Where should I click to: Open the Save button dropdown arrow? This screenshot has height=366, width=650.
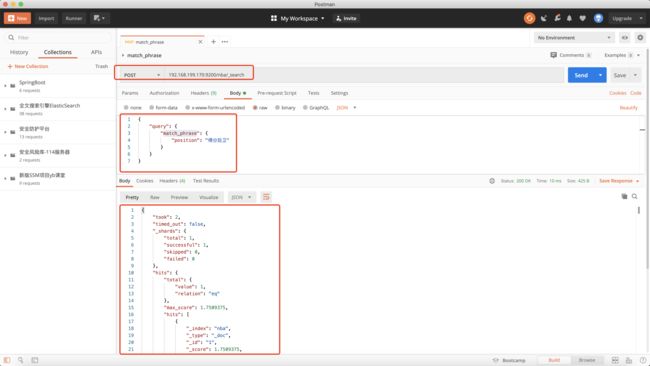pos(635,75)
